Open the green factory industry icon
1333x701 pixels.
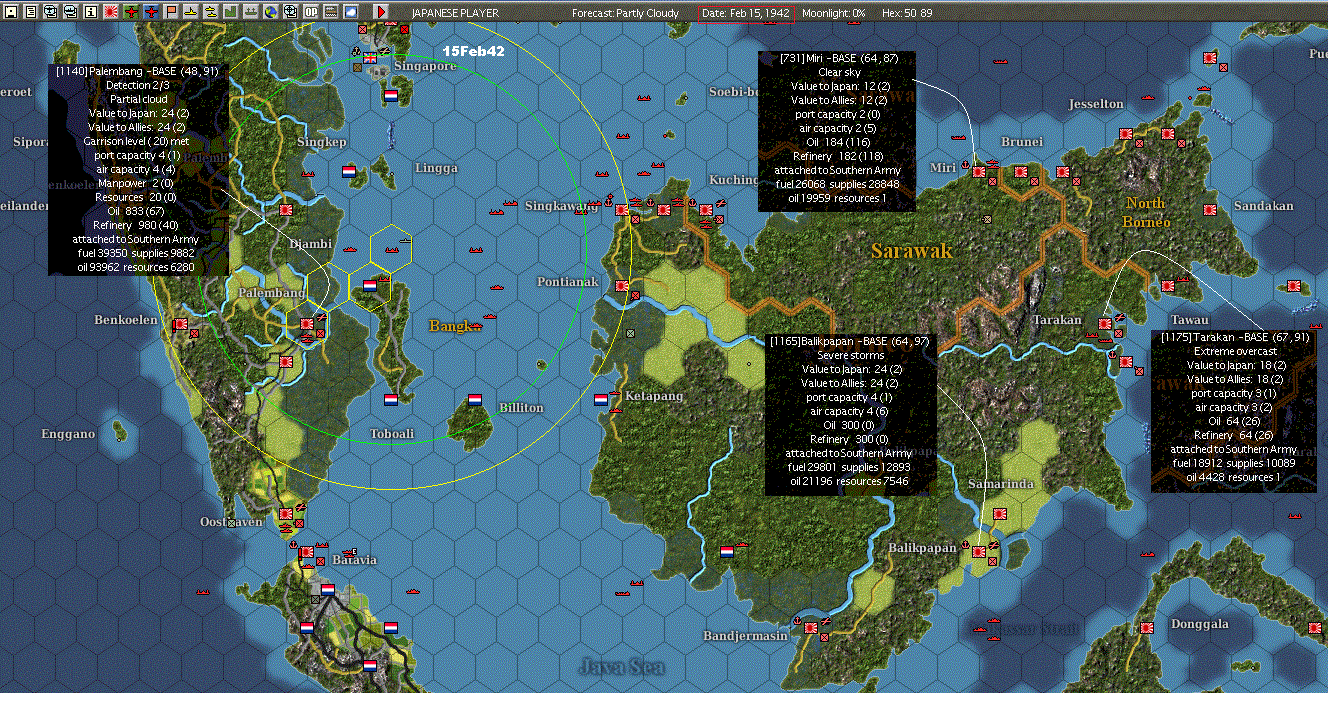229,12
